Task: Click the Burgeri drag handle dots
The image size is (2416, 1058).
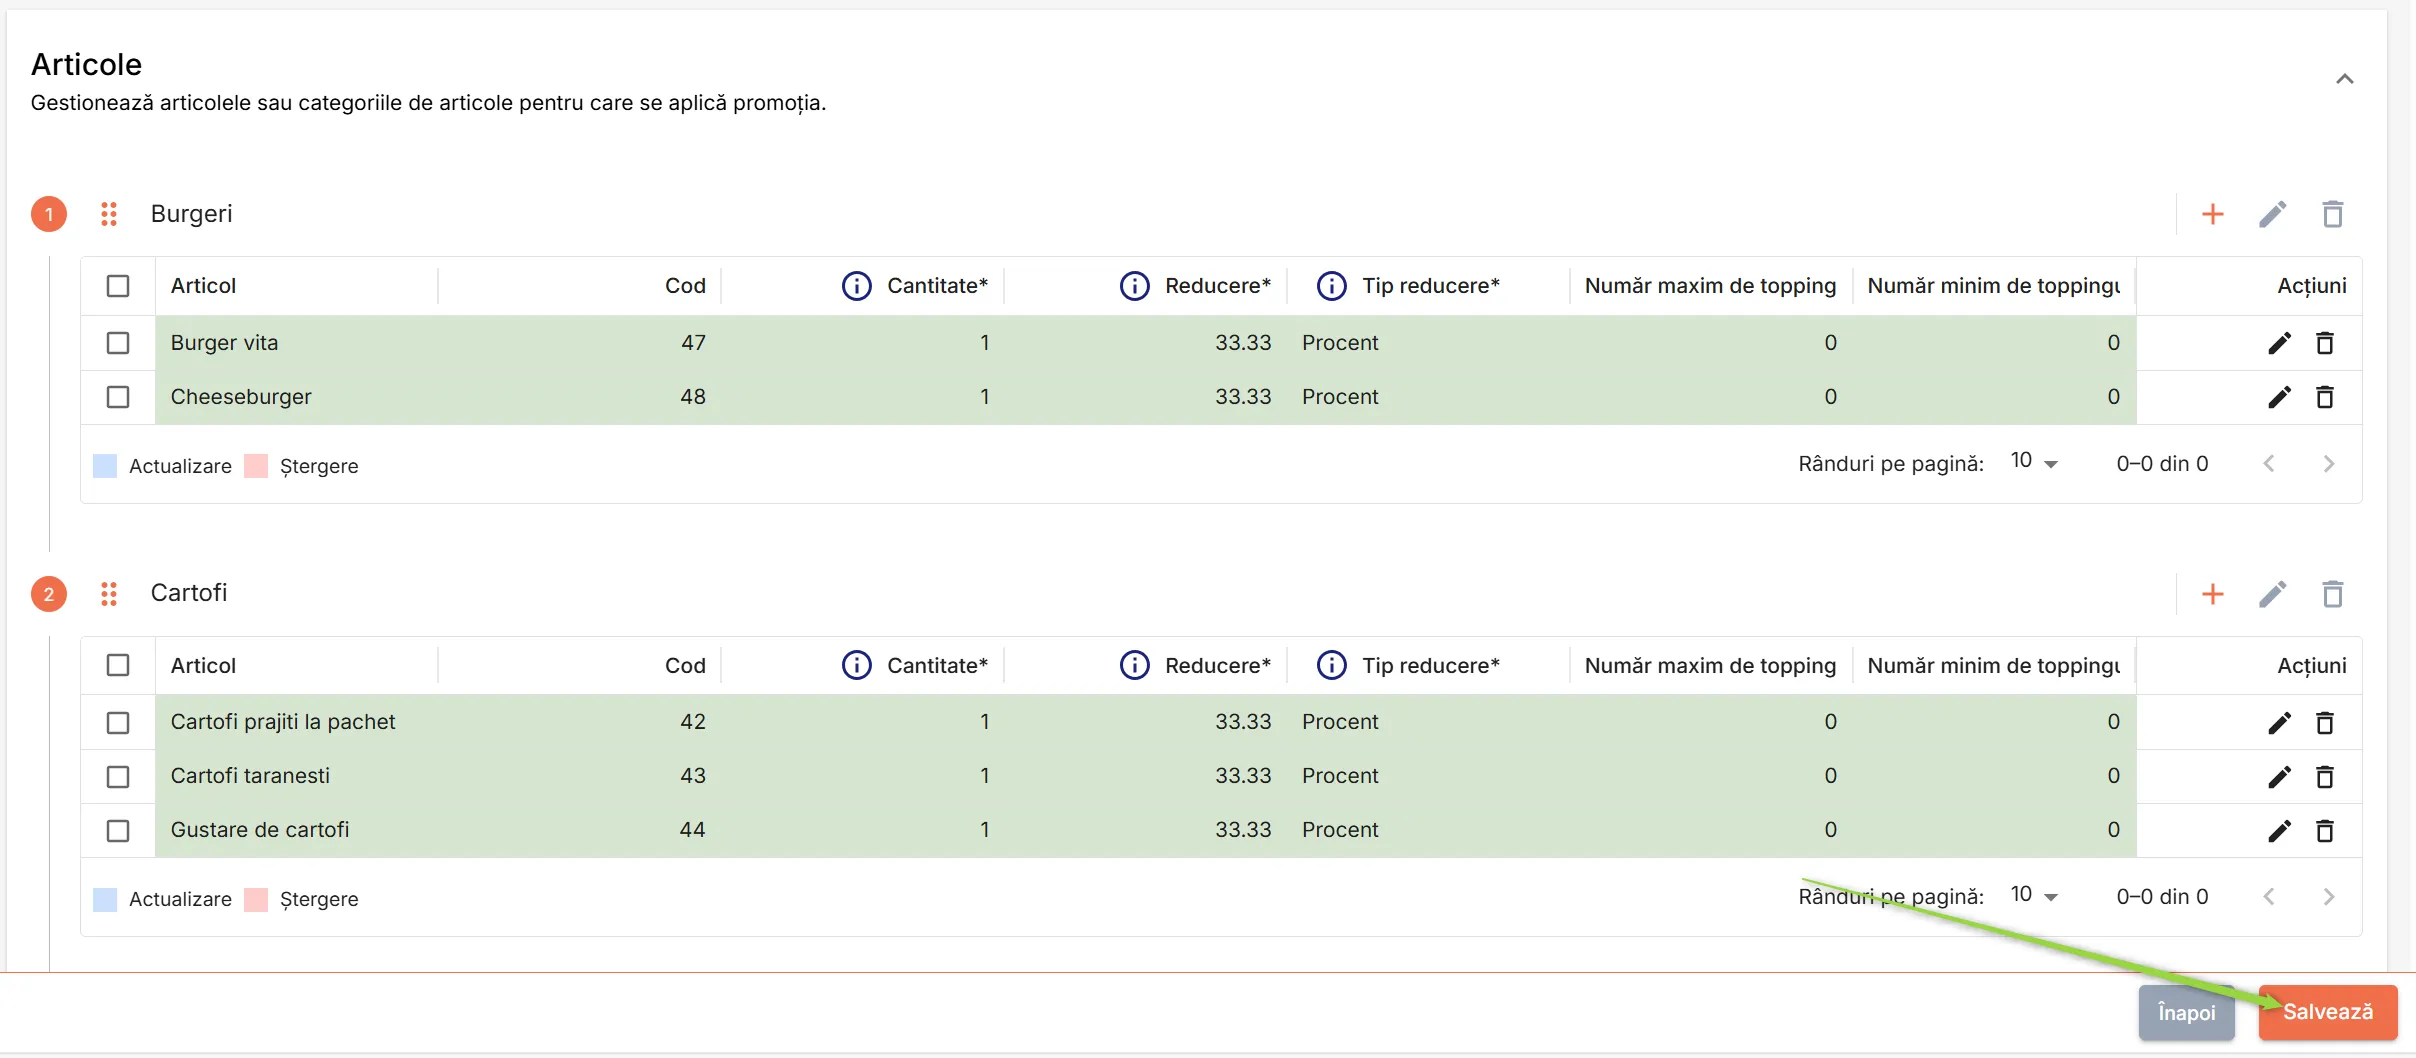Action: pyautogui.click(x=109, y=214)
